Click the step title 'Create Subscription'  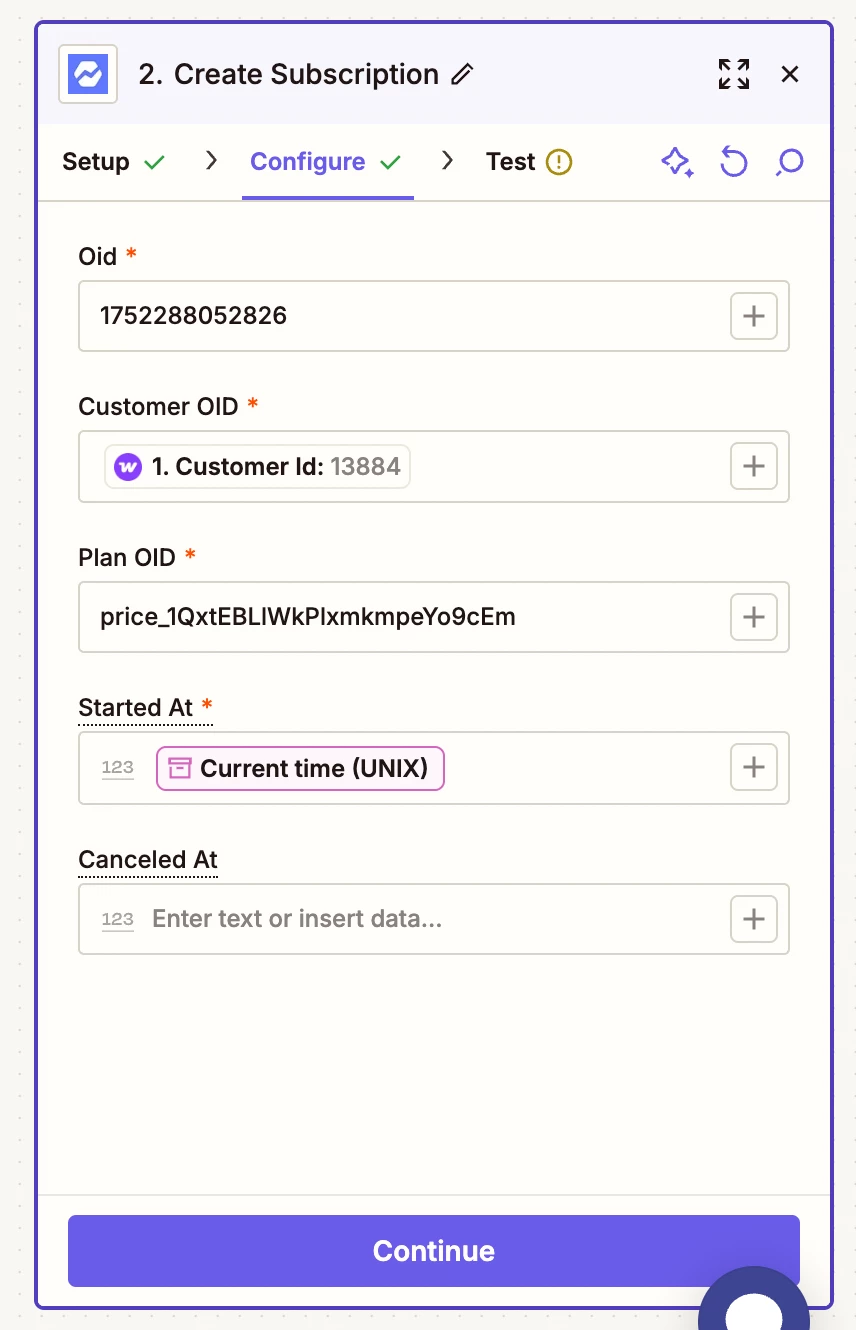(306, 75)
